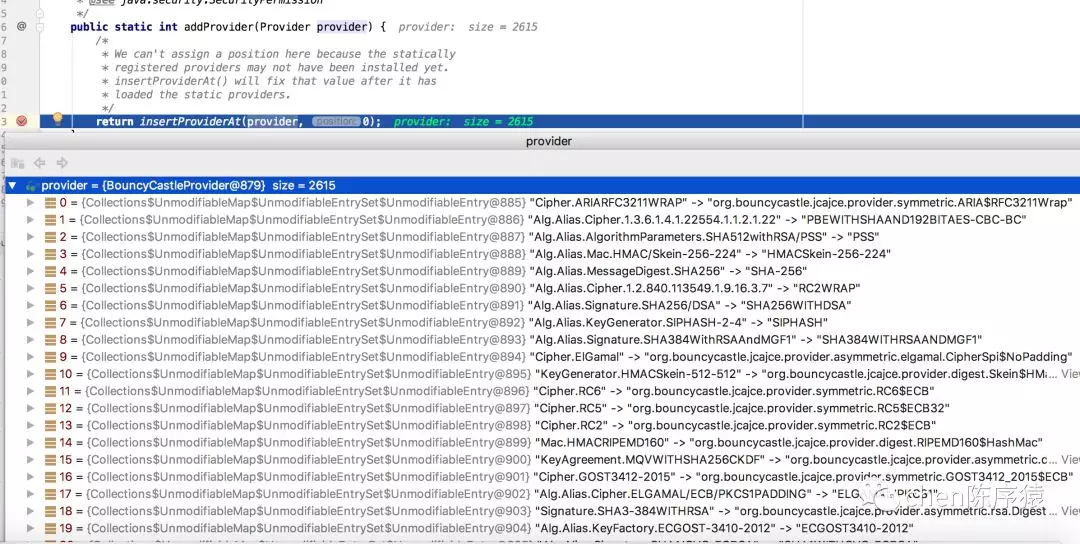
Task: Click the field icon of entry 10
Action: [50, 374]
